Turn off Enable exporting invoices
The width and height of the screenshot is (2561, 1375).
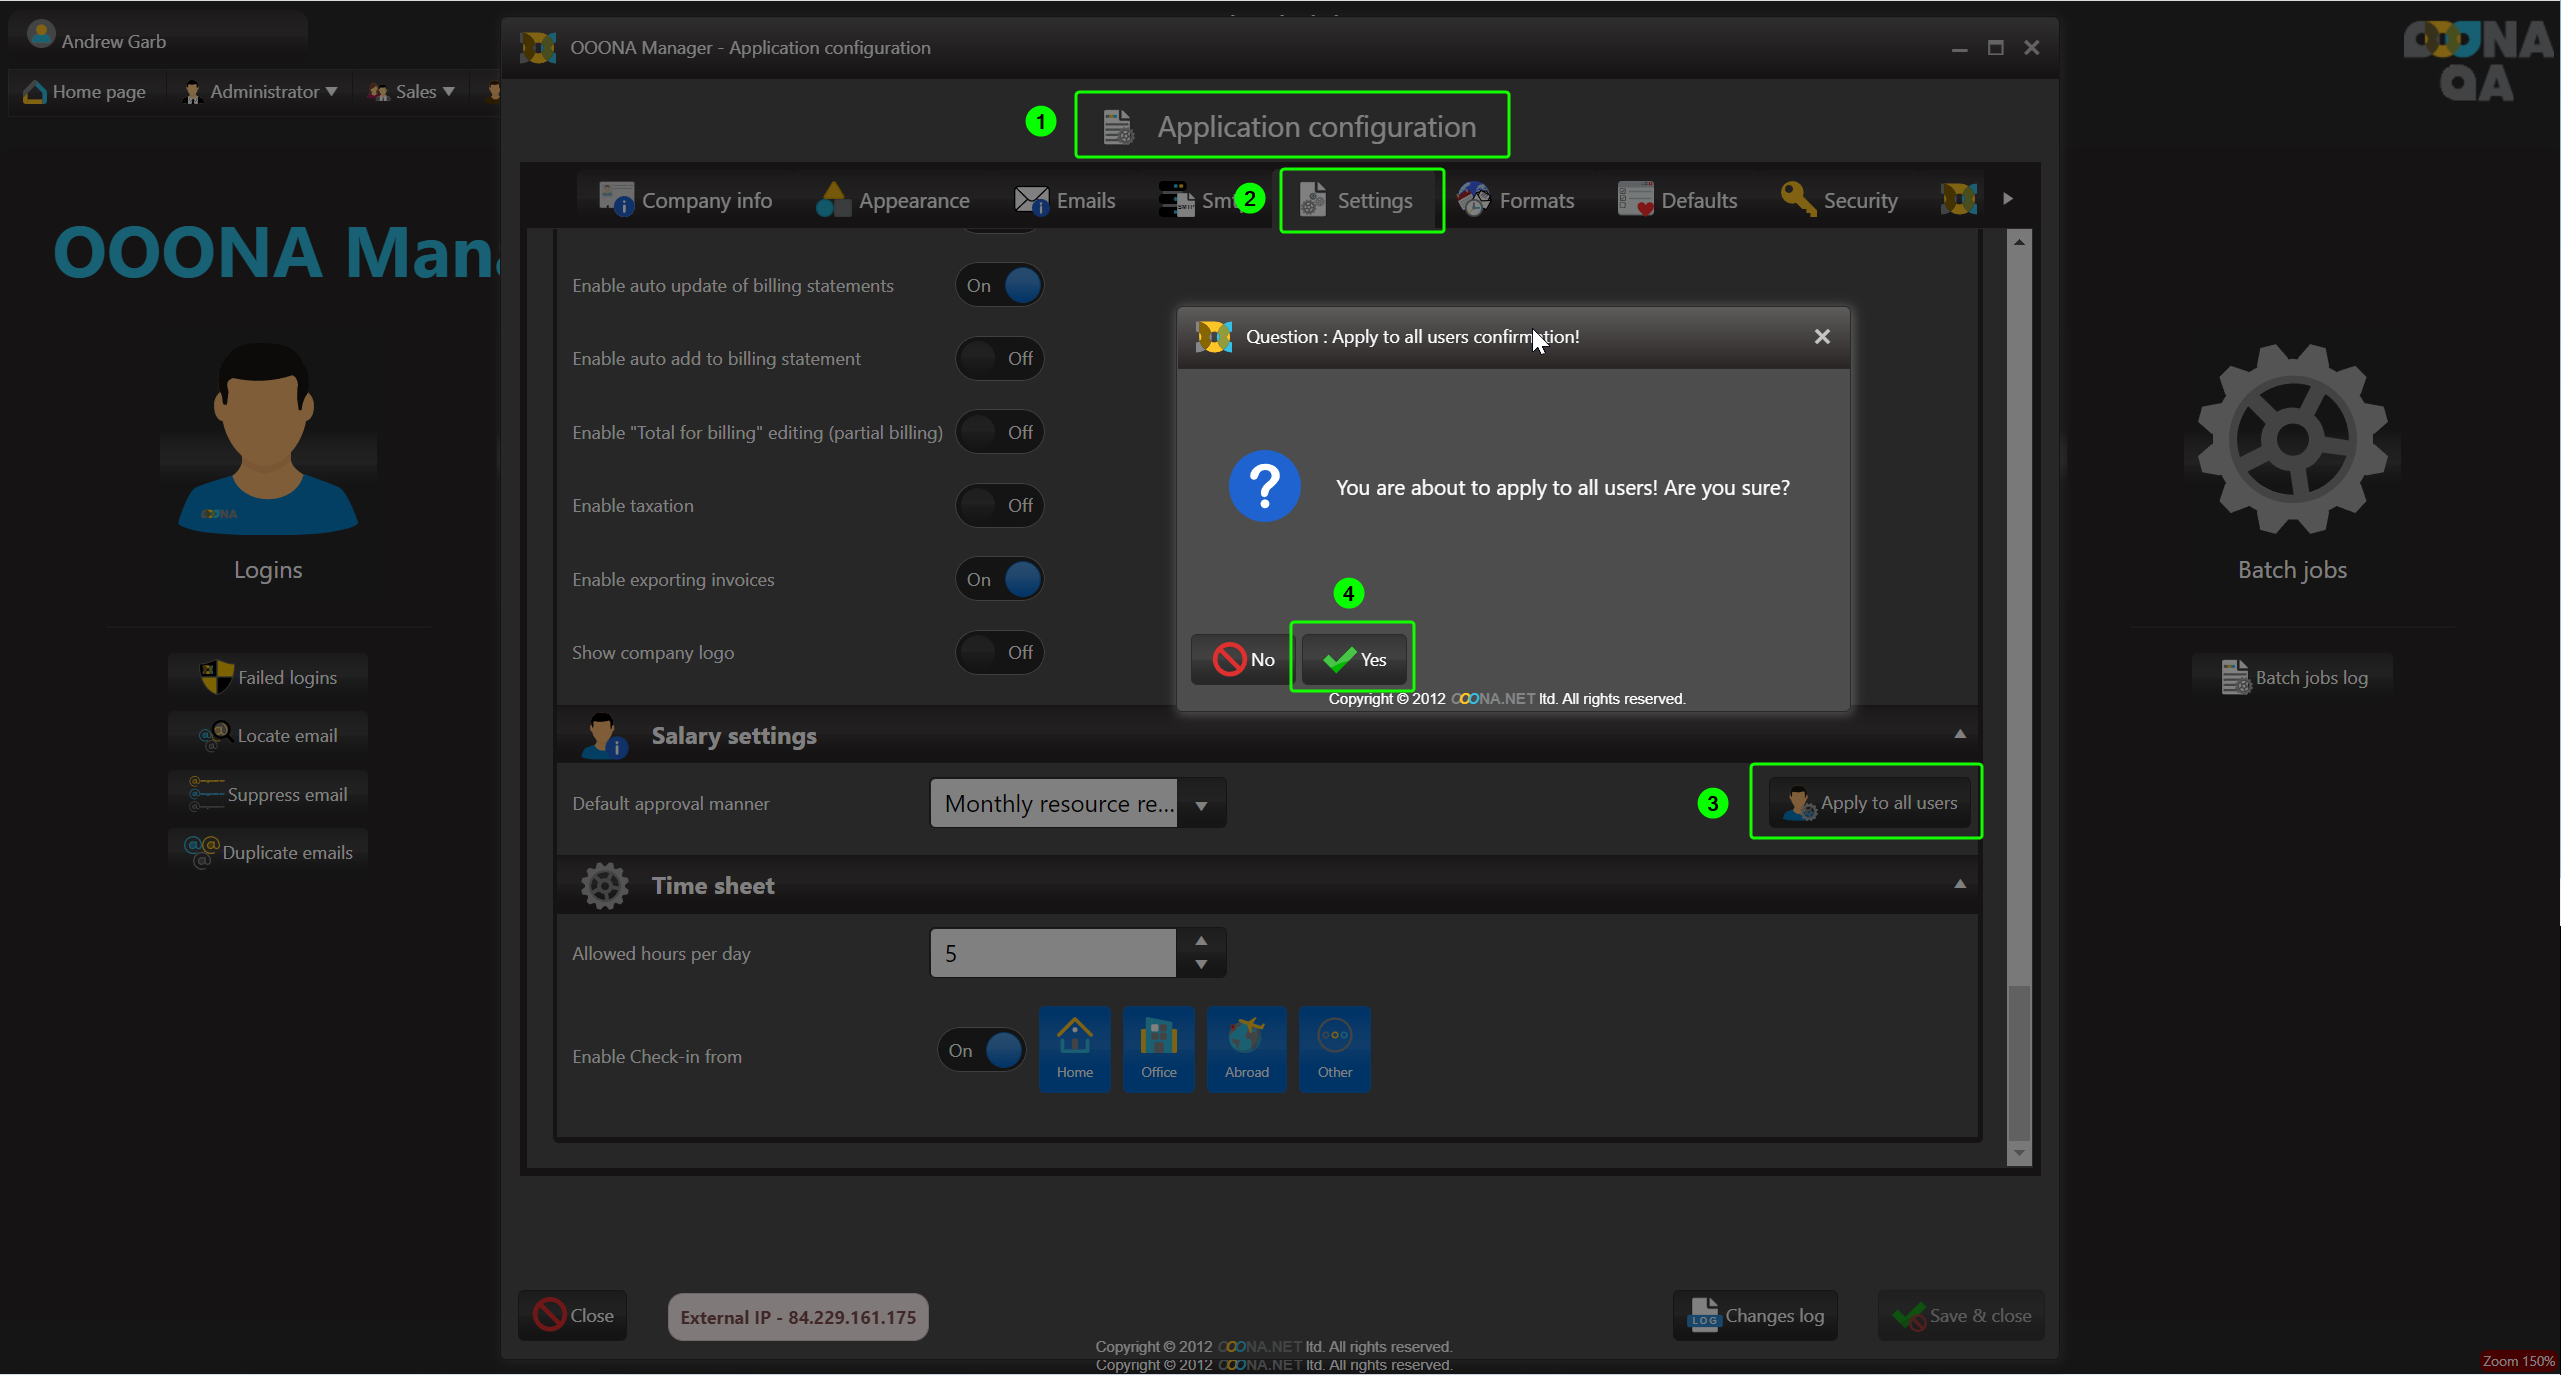[999, 579]
